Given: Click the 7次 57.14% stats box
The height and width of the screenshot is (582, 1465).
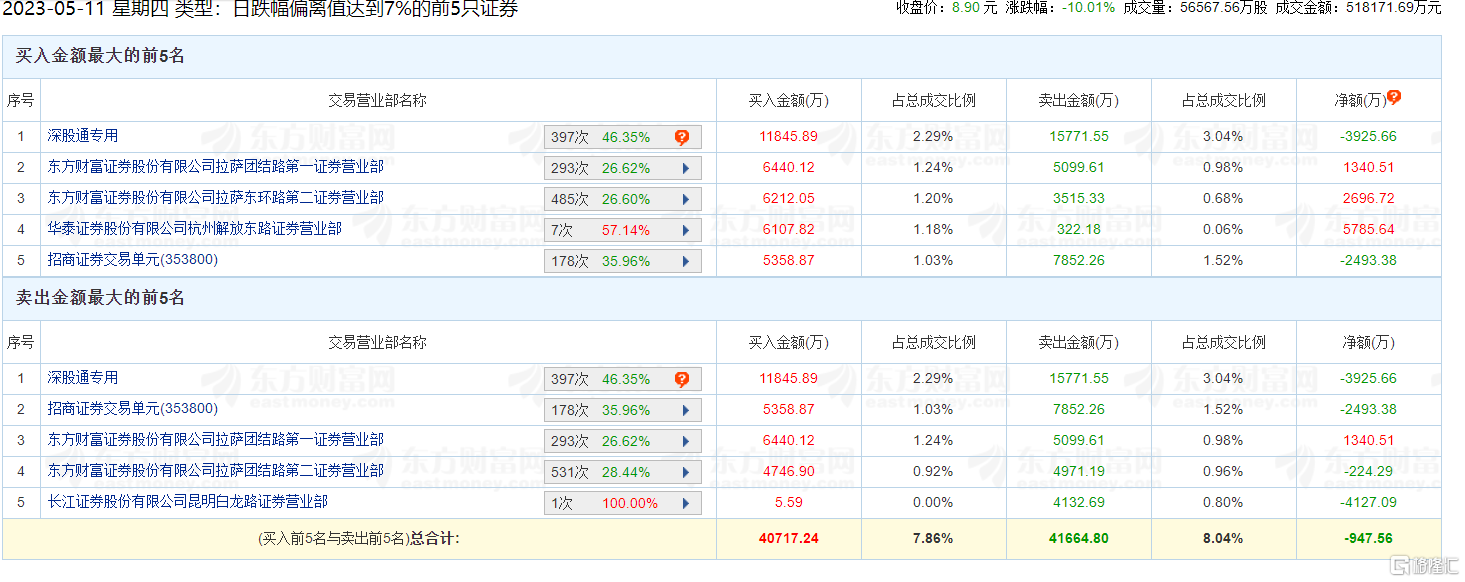Looking at the screenshot, I should [x=623, y=230].
